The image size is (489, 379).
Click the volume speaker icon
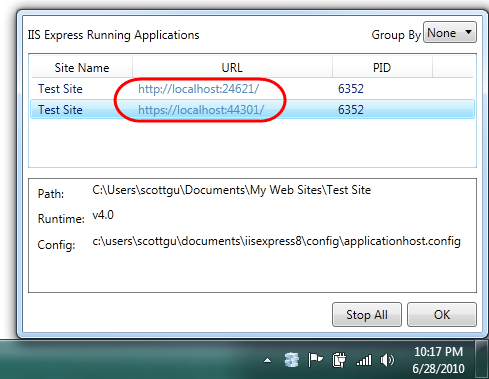coord(387,360)
